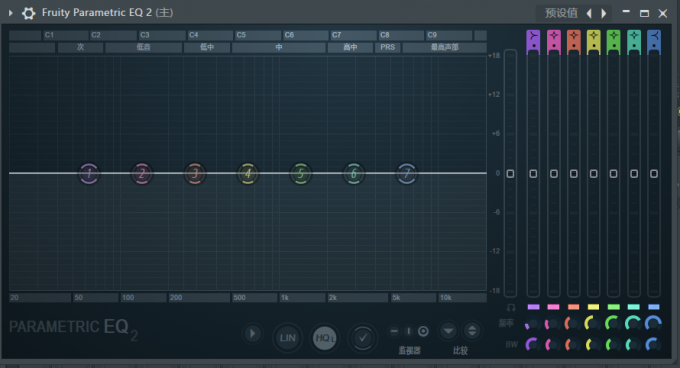680x368 pixels.
Task: Select band 4 yellow node
Action: tap(248, 174)
